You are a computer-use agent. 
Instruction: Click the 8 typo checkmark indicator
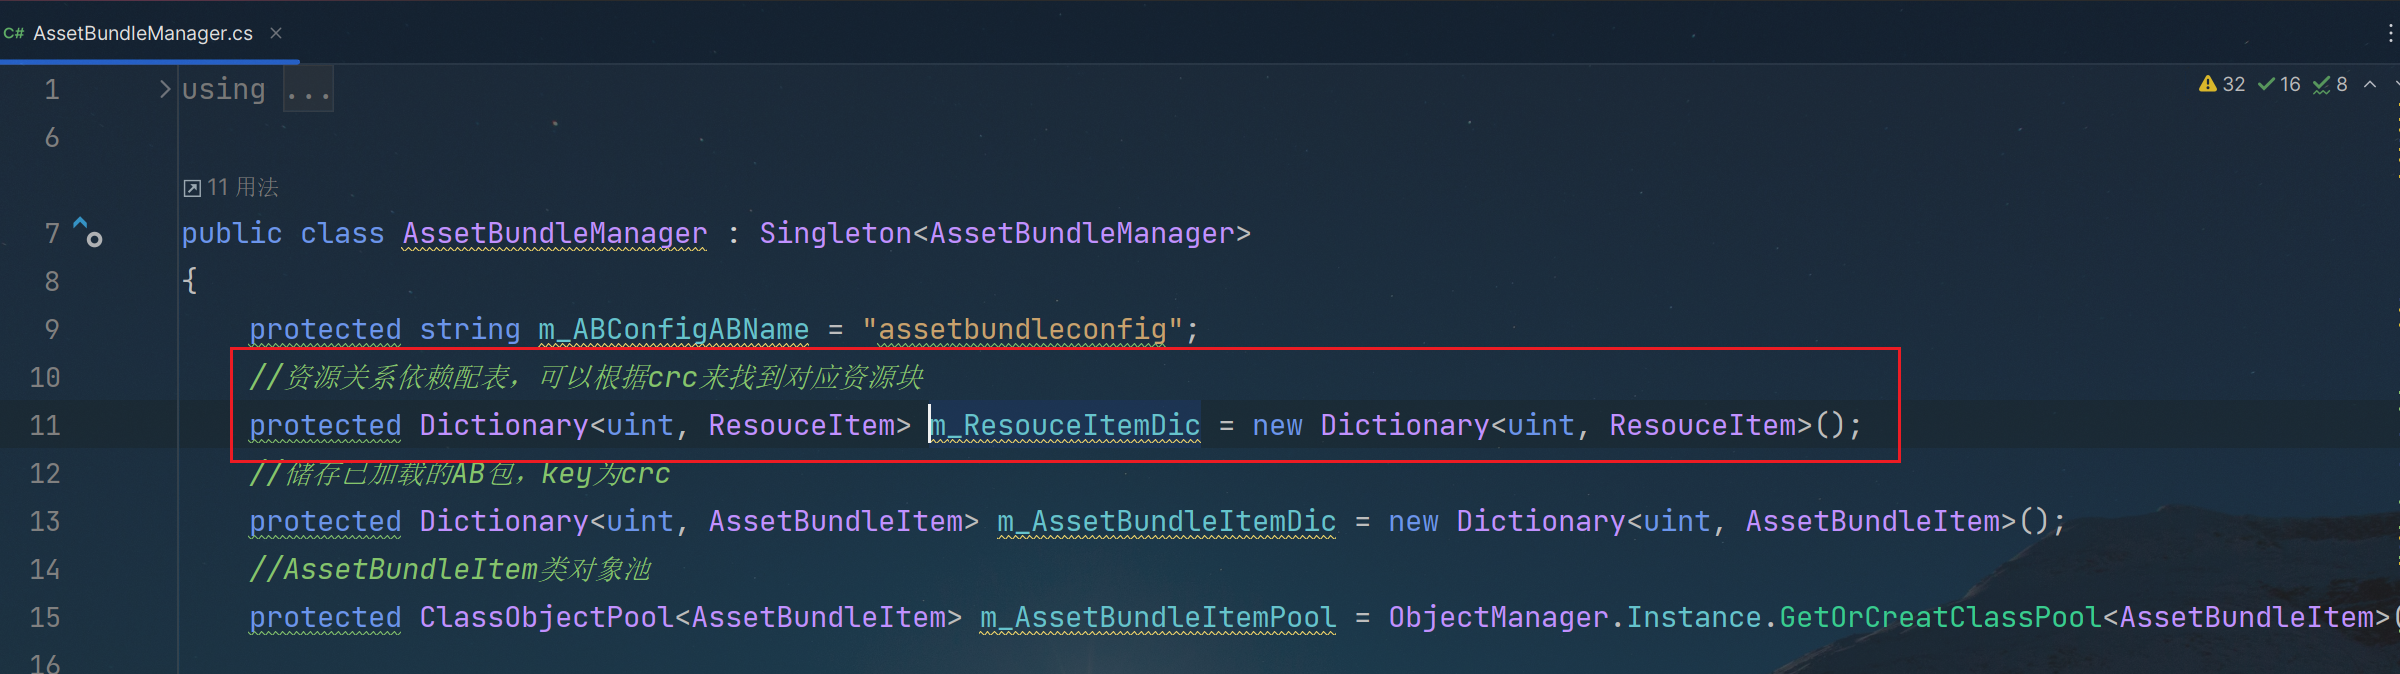coord(2330,85)
